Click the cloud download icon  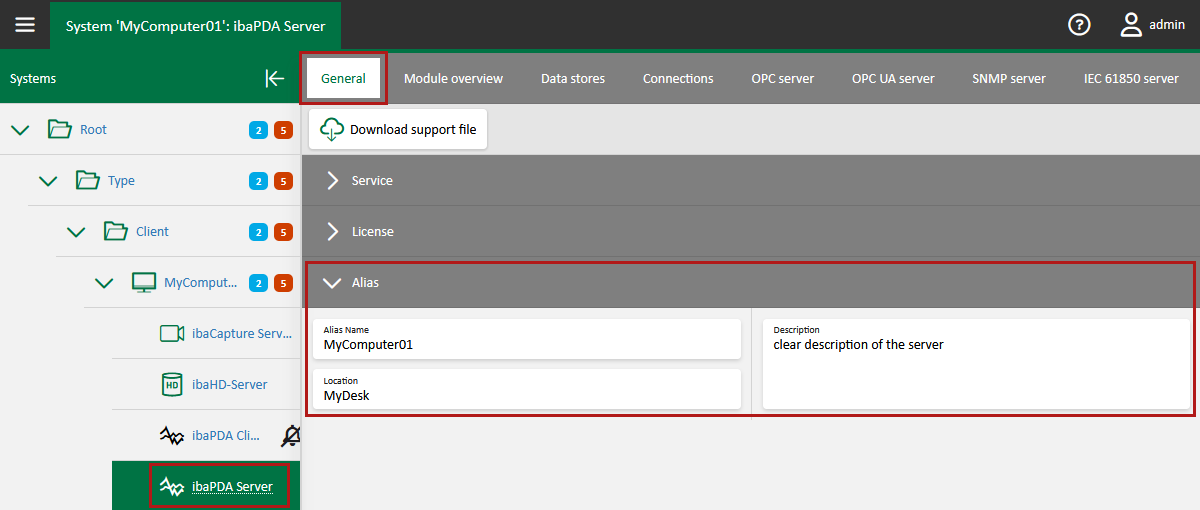click(x=331, y=129)
